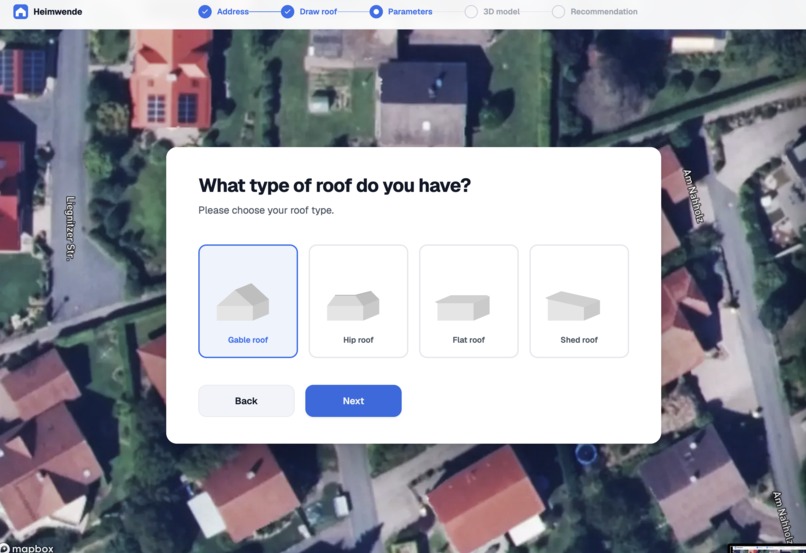Choose the Hip roof option
The height and width of the screenshot is (553, 806).
click(x=358, y=301)
